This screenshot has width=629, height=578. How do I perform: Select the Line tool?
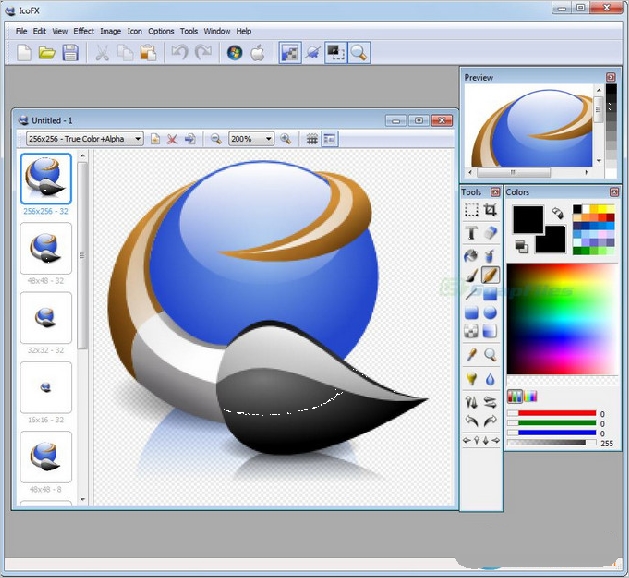[471, 294]
